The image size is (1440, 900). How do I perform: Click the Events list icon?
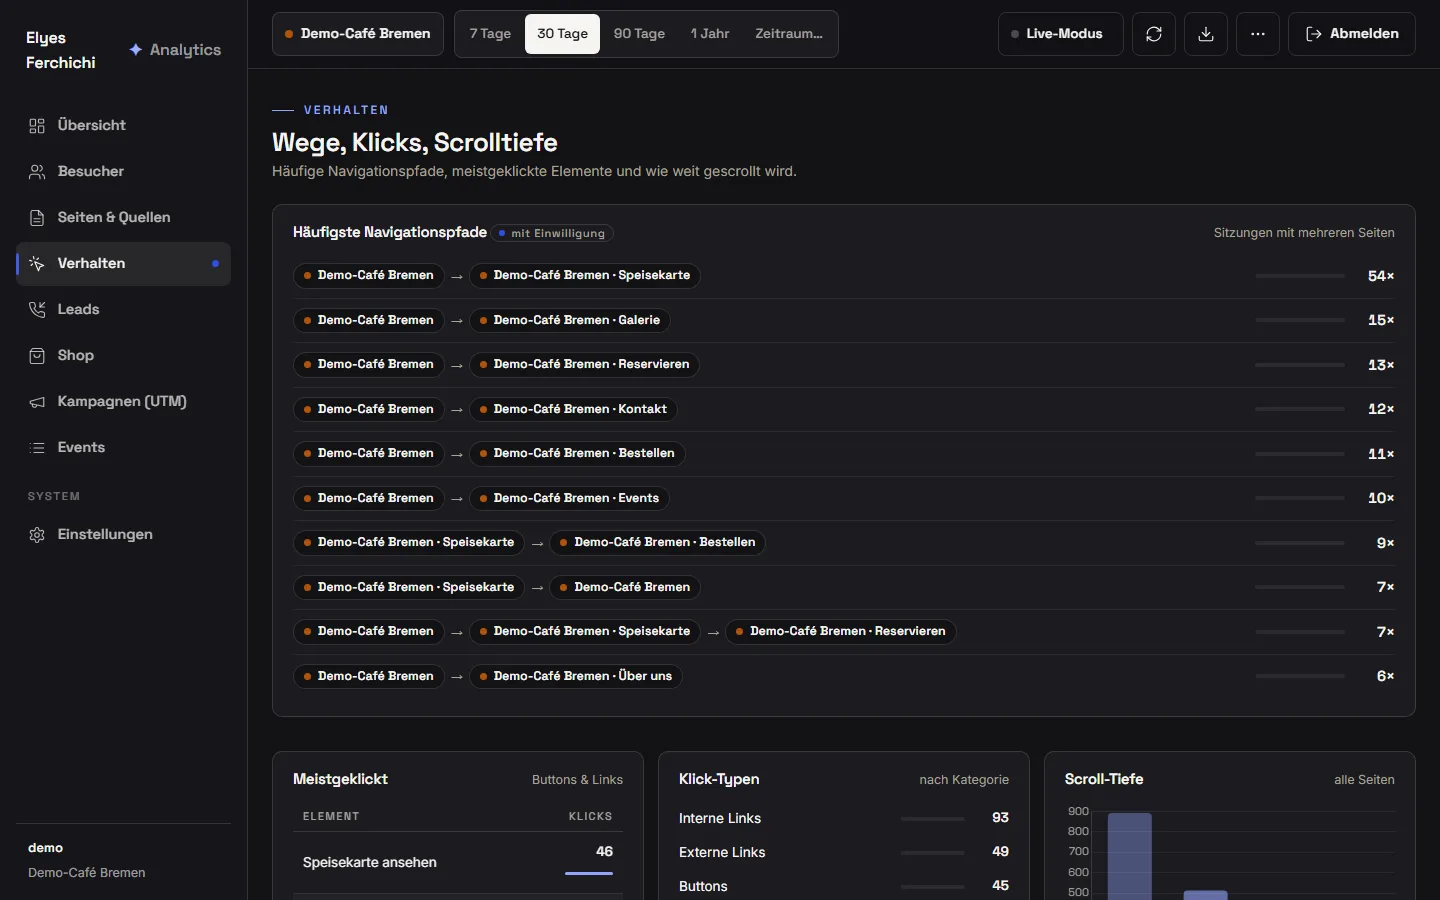(x=37, y=448)
